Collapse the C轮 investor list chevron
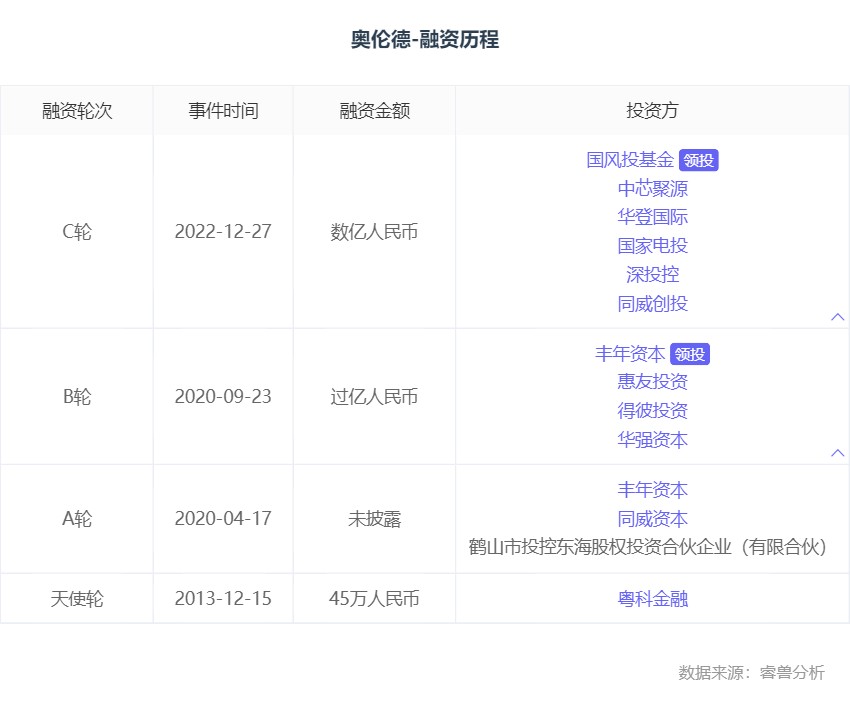The width and height of the screenshot is (850, 715). [838, 317]
